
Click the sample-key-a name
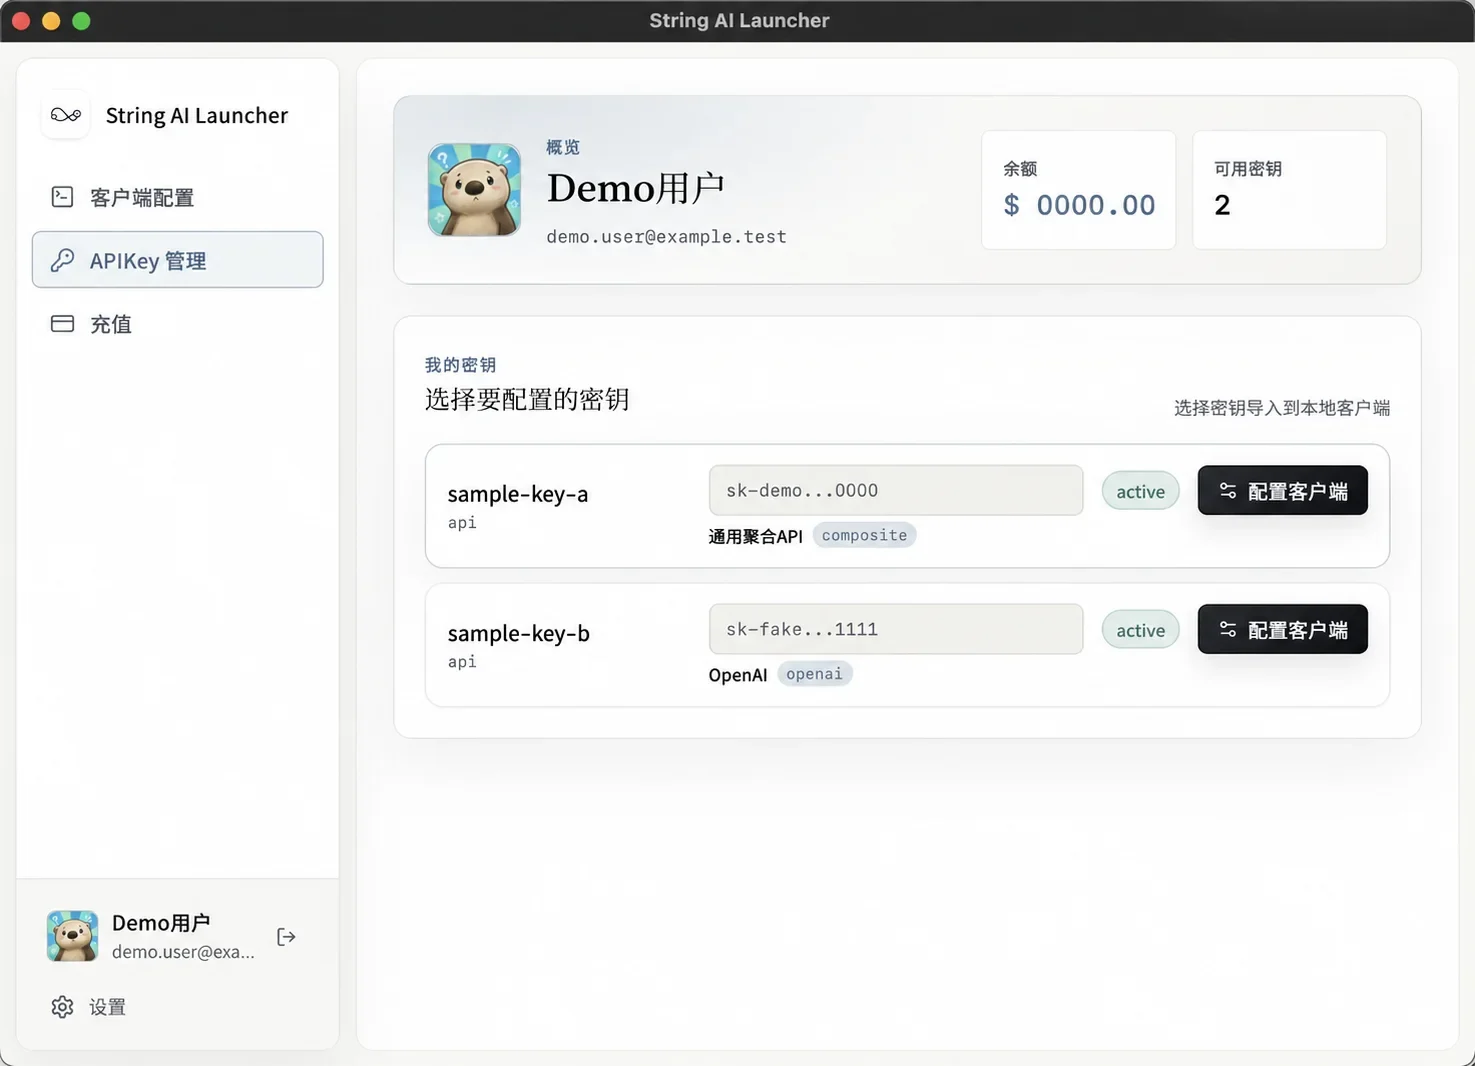coord(518,494)
